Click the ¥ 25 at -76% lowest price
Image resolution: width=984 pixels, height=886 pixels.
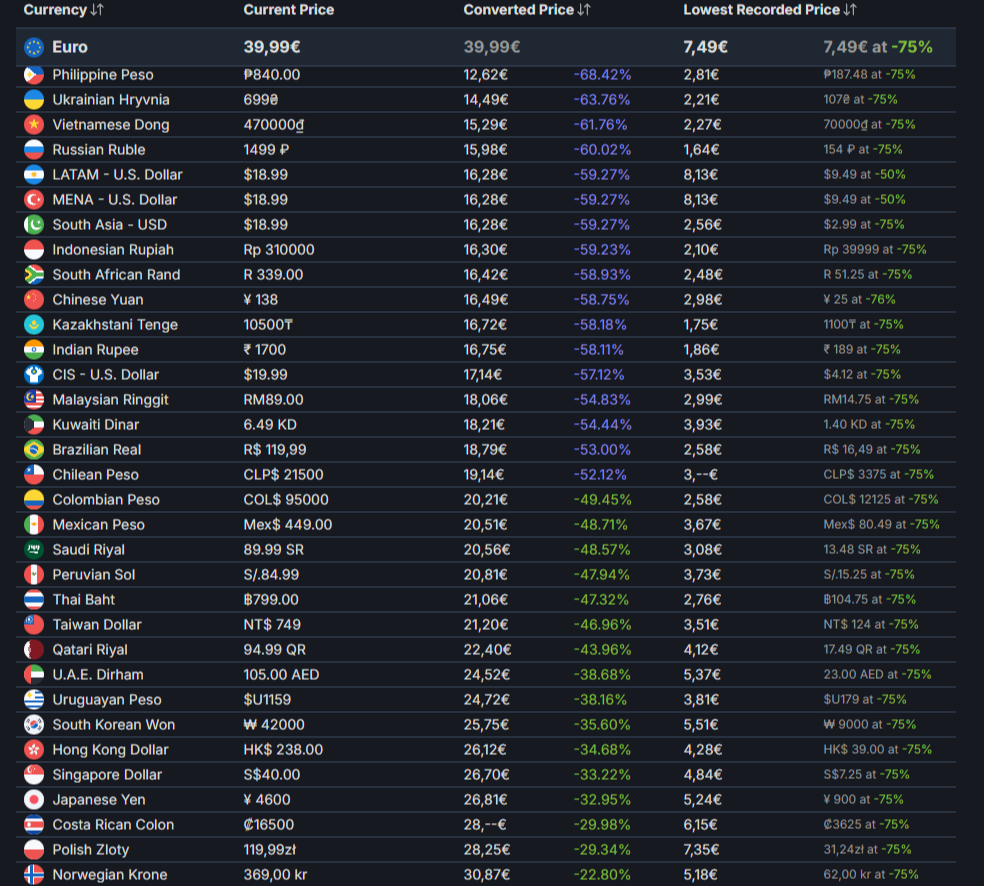point(859,300)
